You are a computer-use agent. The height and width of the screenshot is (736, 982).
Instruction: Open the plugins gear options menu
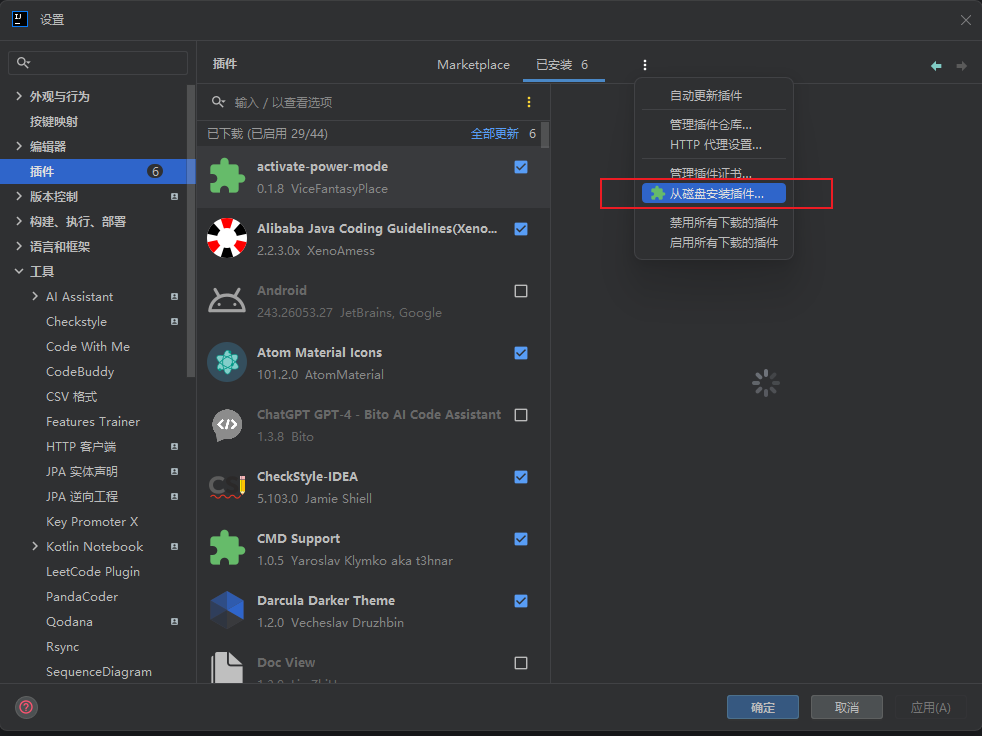click(x=645, y=65)
